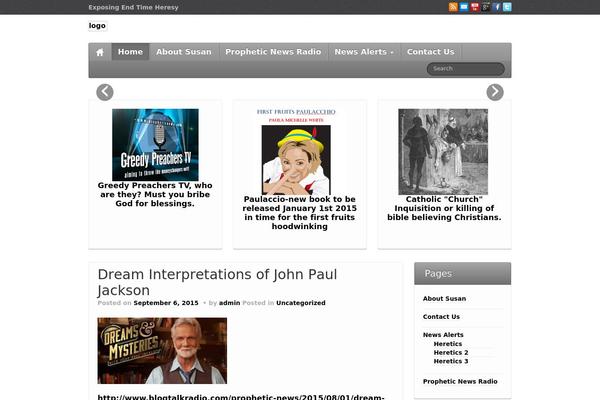Open About Susan in the navigation bar
The image size is (600, 400).
point(184,52)
